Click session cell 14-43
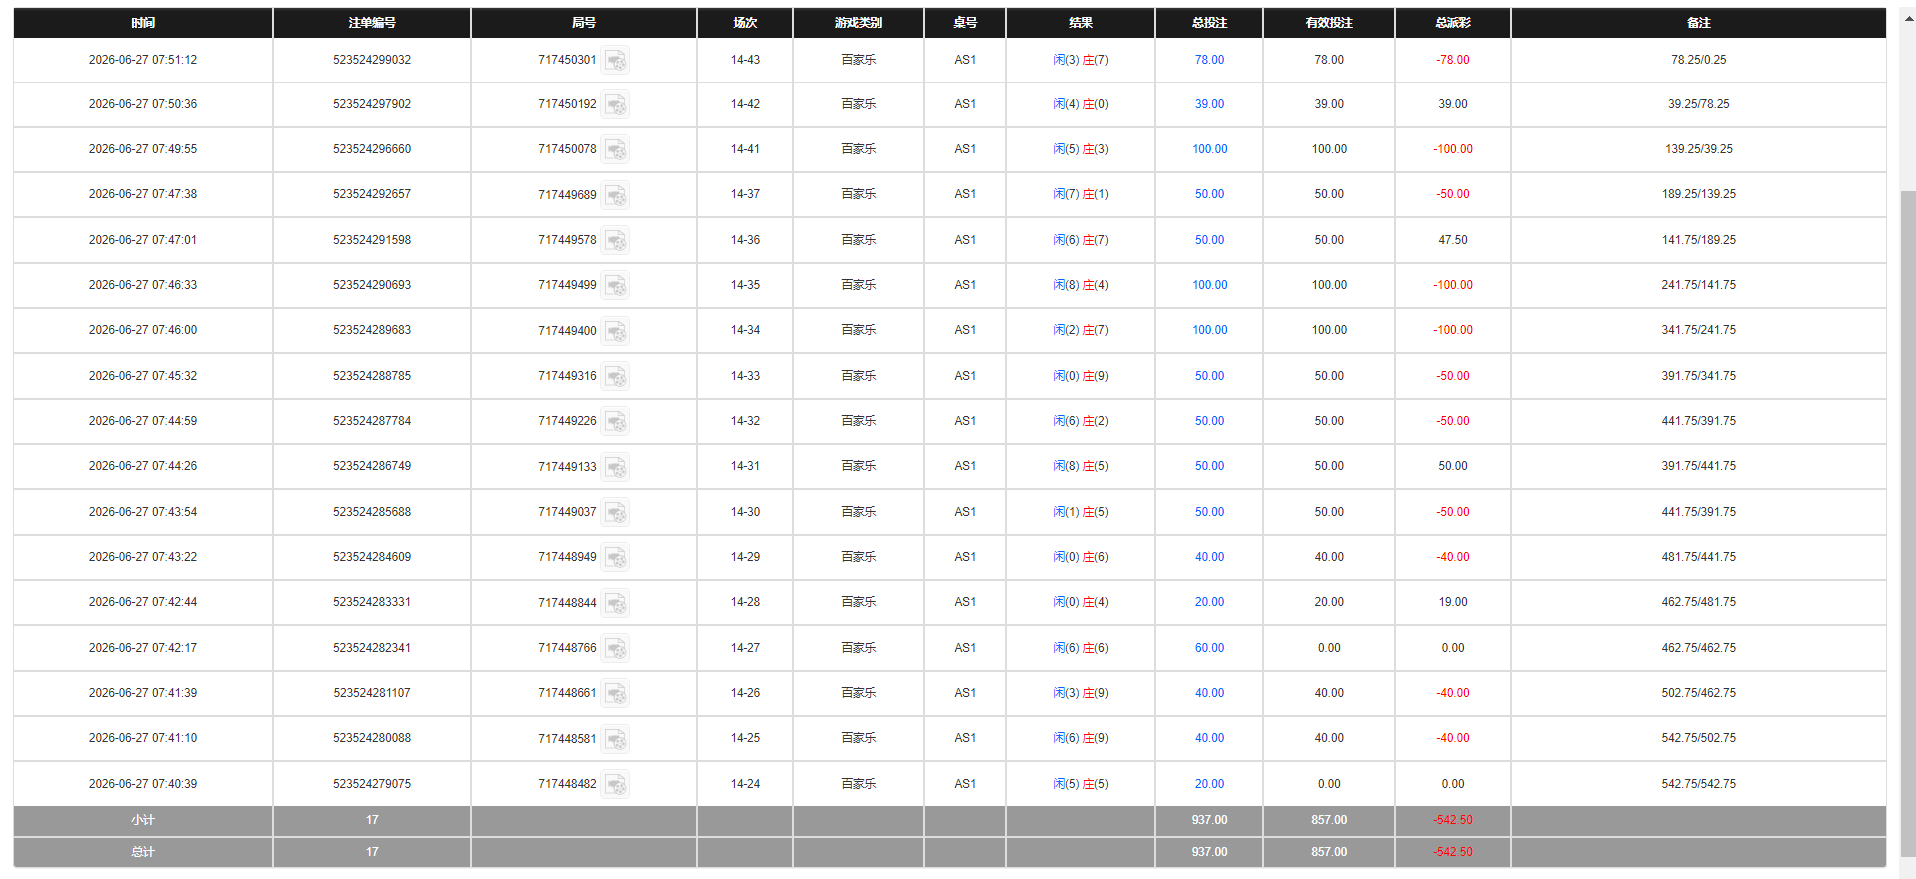Image resolution: width=1916 pixels, height=879 pixels. click(745, 60)
